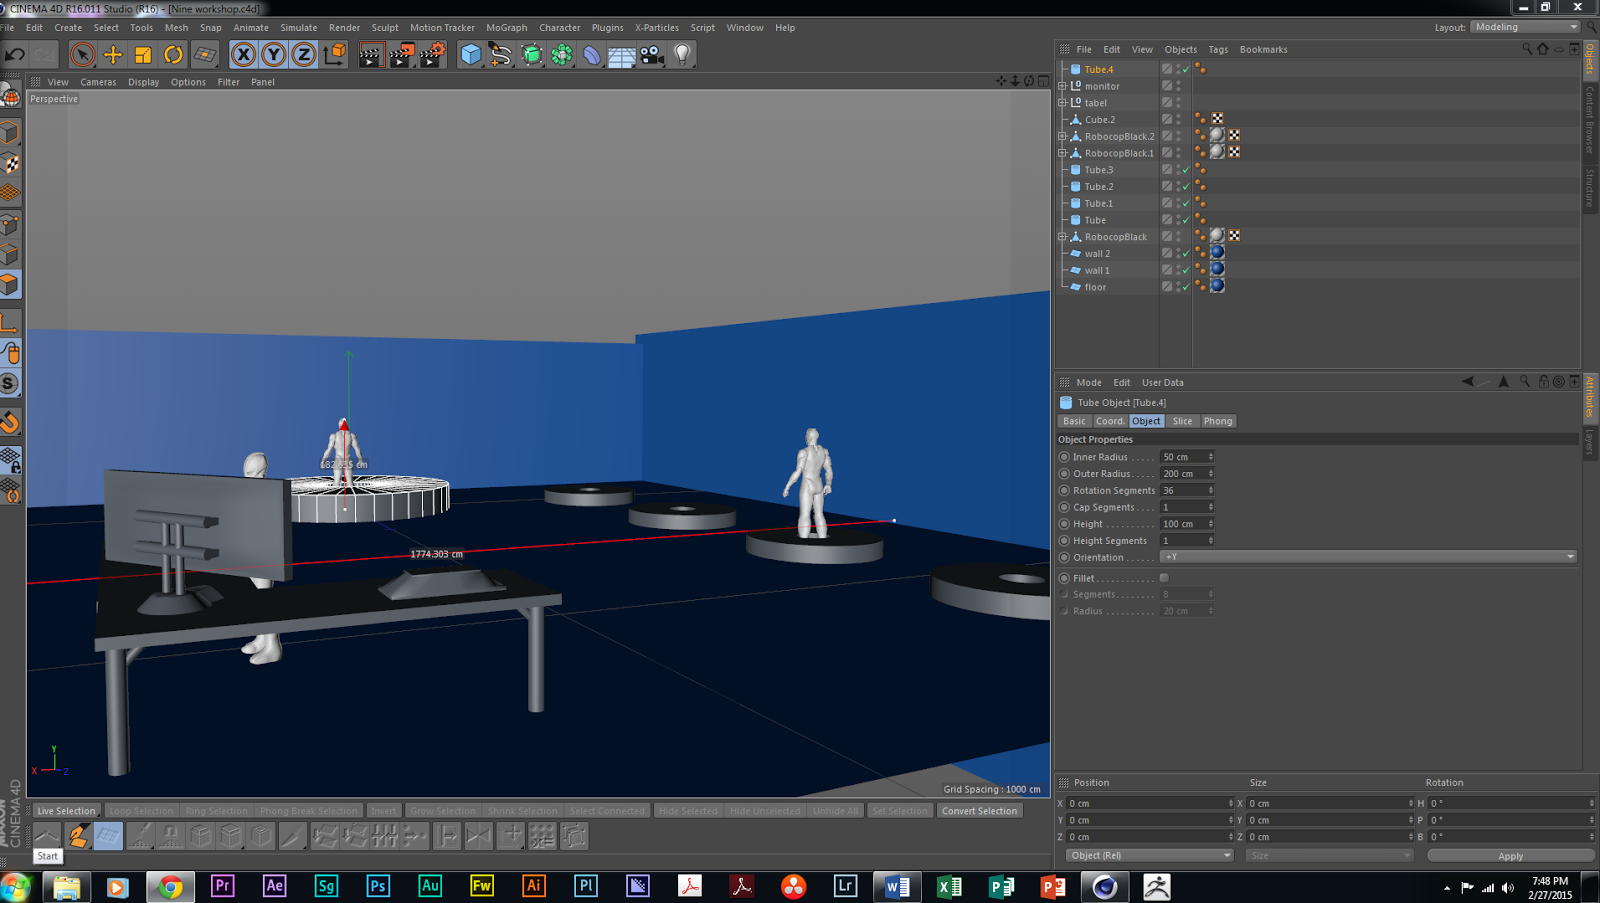Viewport: 1600px width, 903px height.
Task: Expand the monitor object hierarchy
Action: [x=1062, y=86]
